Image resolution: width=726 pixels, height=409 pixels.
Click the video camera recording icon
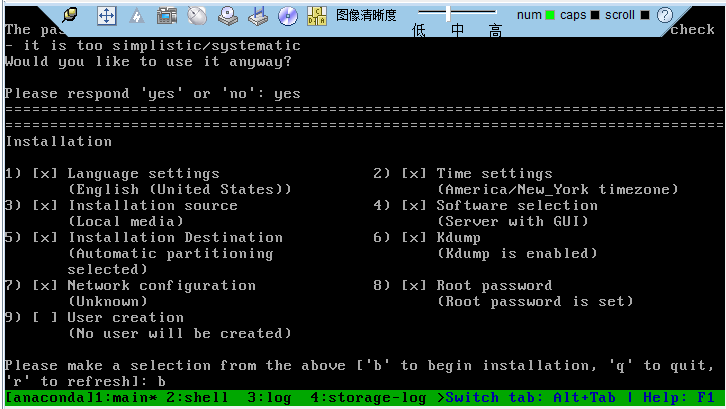[x=167, y=15]
